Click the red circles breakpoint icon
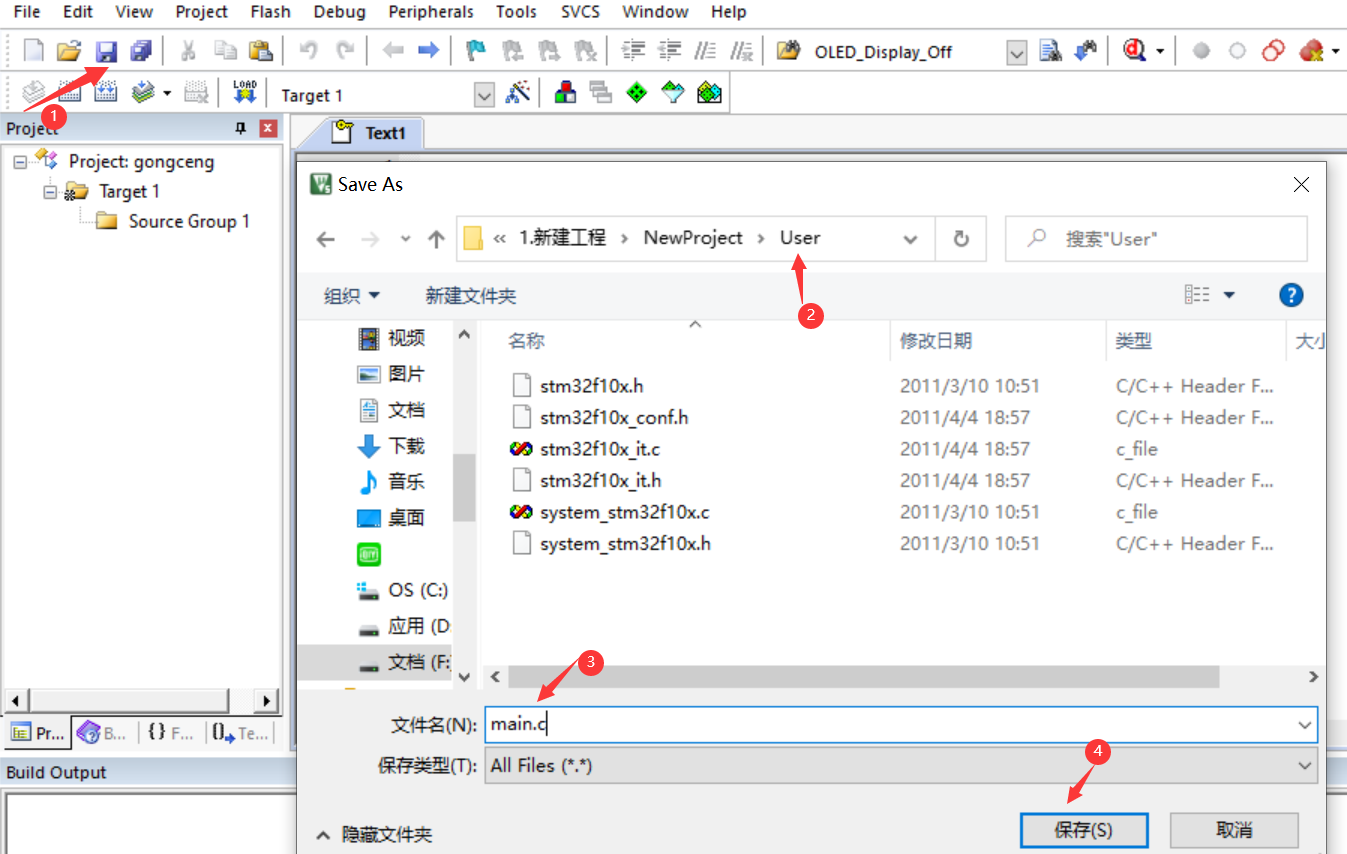The width and height of the screenshot is (1347, 854). pyautogui.click(x=1273, y=50)
